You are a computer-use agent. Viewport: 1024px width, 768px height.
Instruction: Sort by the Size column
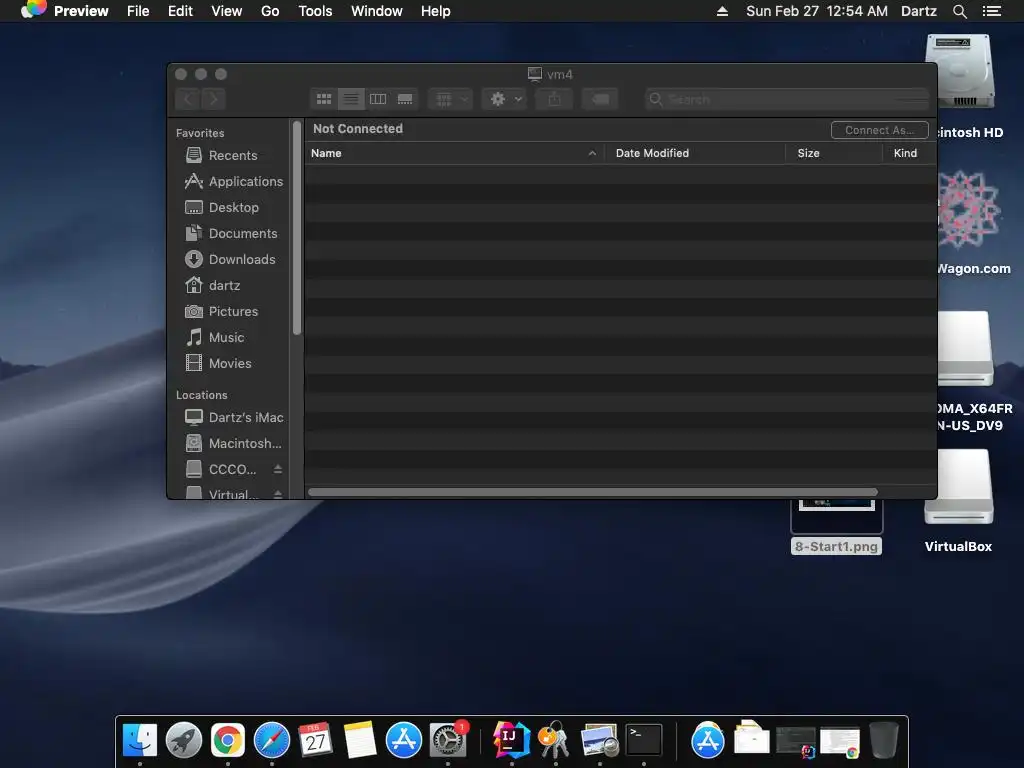tap(834, 153)
